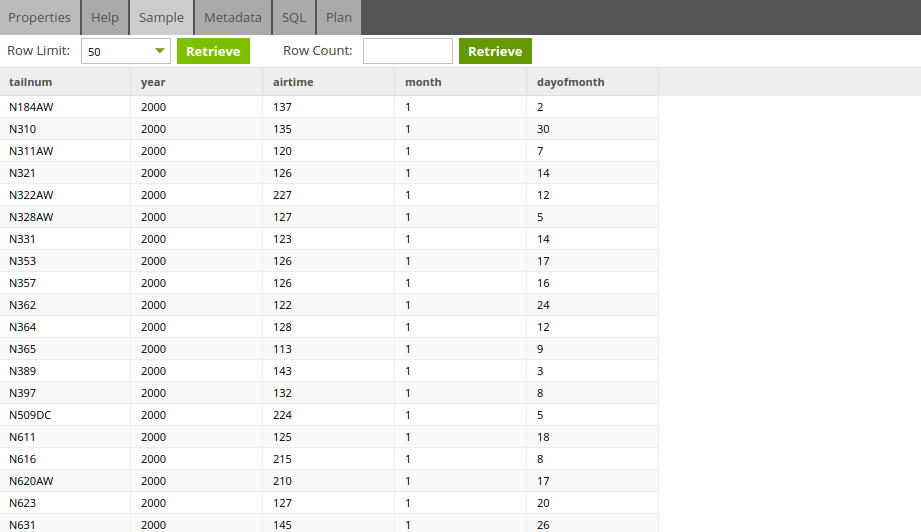Image resolution: width=921 pixels, height=532 pixels.
Task: Select the N509DC tailnum cell
Action: point(65,415)
